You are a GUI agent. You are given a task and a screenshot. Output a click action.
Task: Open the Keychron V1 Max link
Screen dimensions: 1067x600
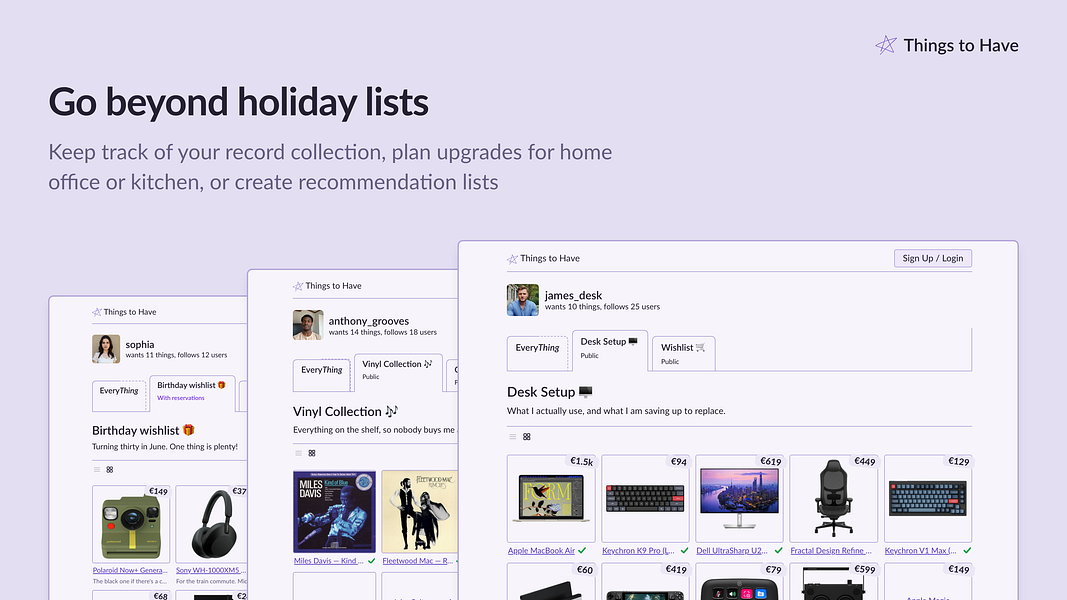pos(921,550)
